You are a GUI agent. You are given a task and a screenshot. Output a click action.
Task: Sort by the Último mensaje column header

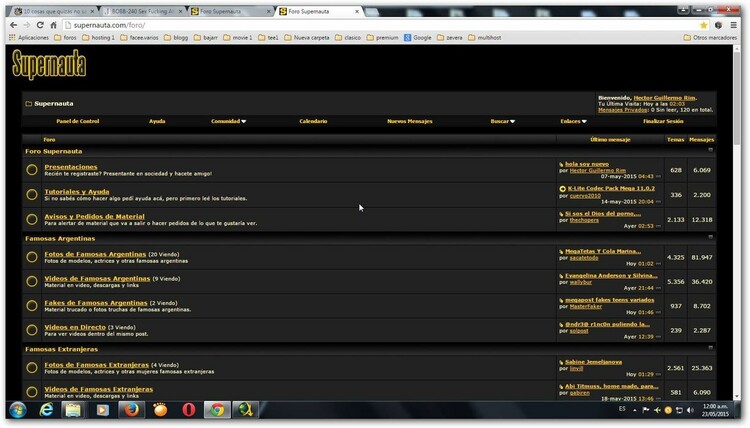click(610, 140)
